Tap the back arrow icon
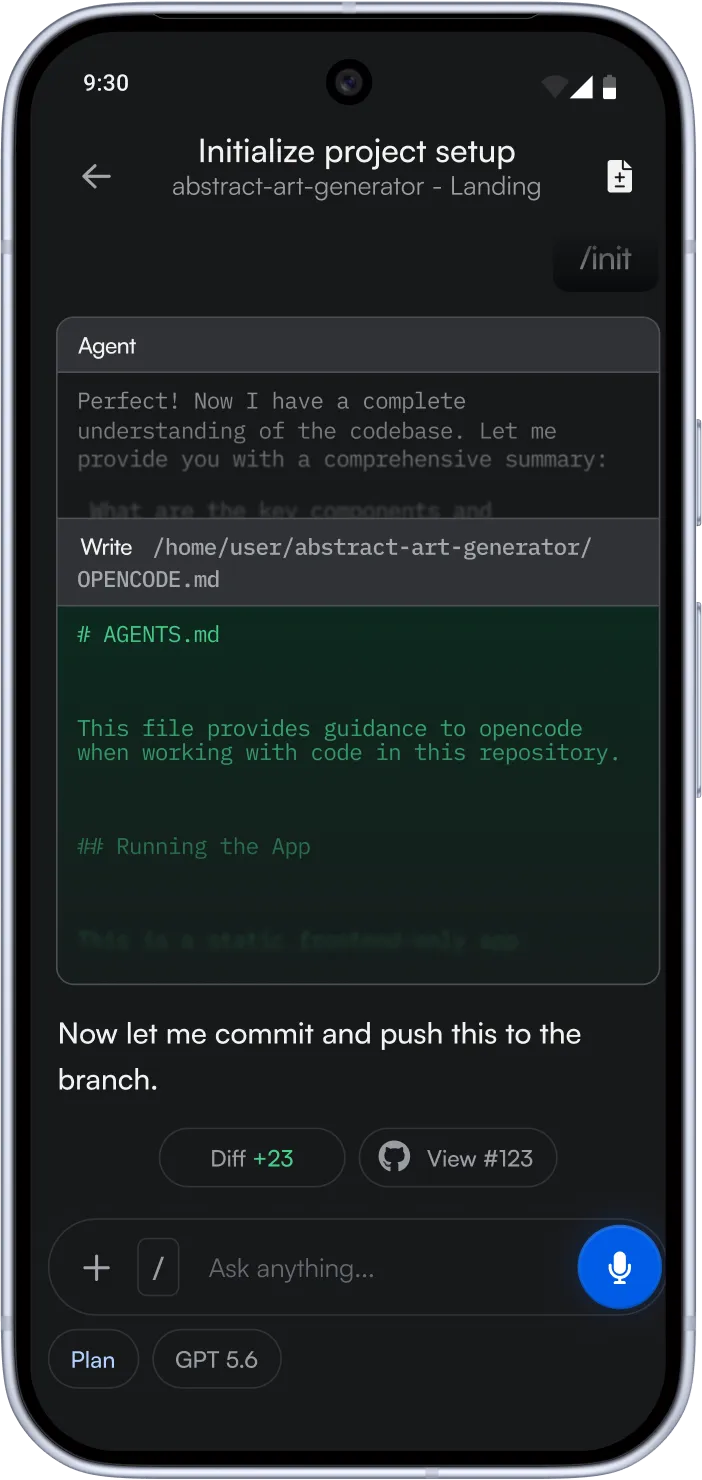 [96, 177]
